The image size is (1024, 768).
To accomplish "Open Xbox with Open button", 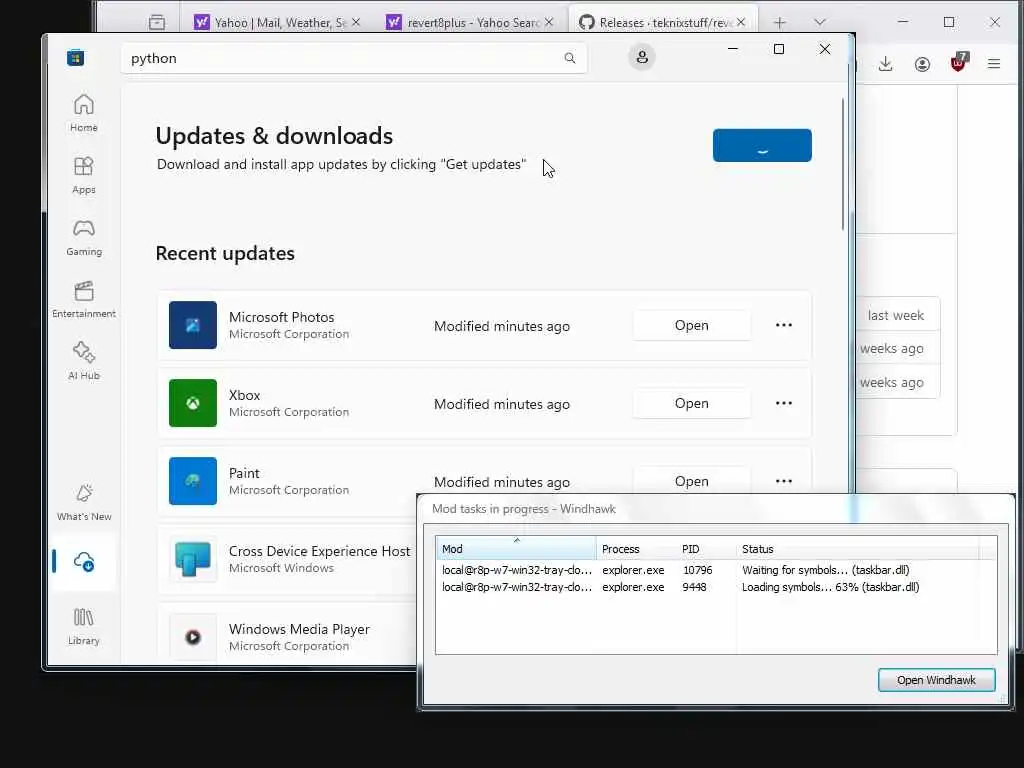I will 692,403.
